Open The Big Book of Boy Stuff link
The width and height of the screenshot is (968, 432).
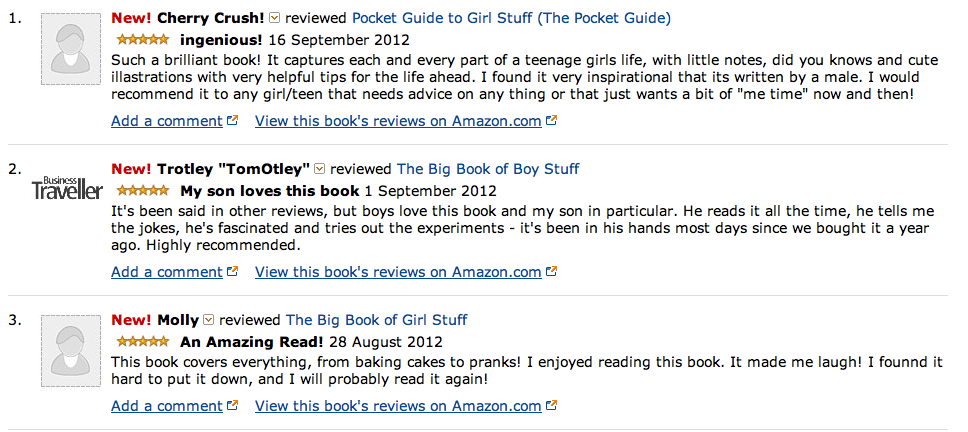[488, 169]
